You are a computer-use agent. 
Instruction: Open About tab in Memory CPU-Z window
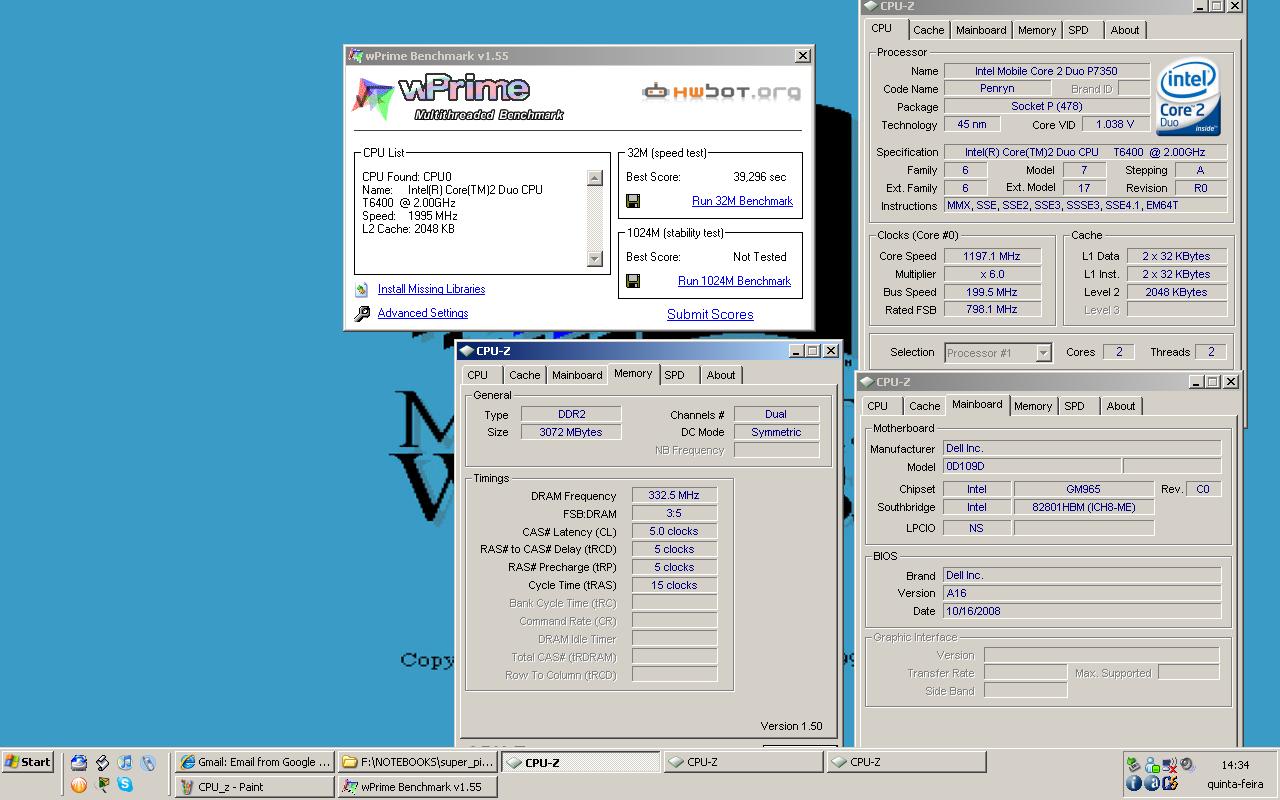coord(721,375)
